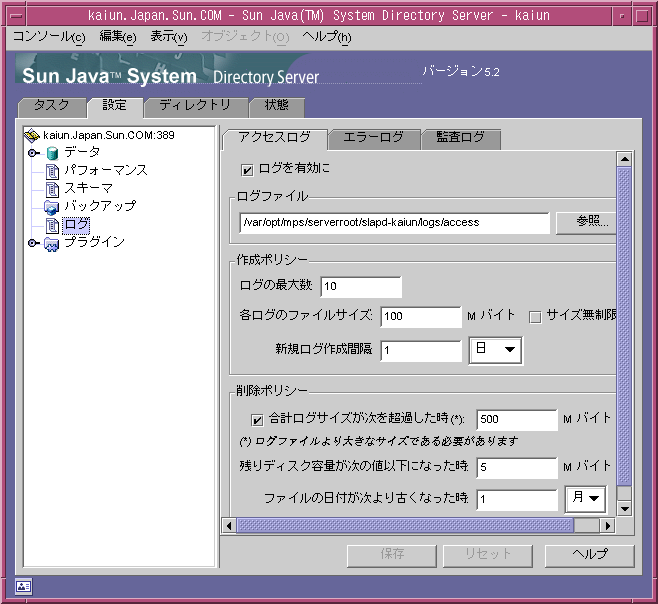Toggle the ログを有効に checkbox

tap(247, 170)
